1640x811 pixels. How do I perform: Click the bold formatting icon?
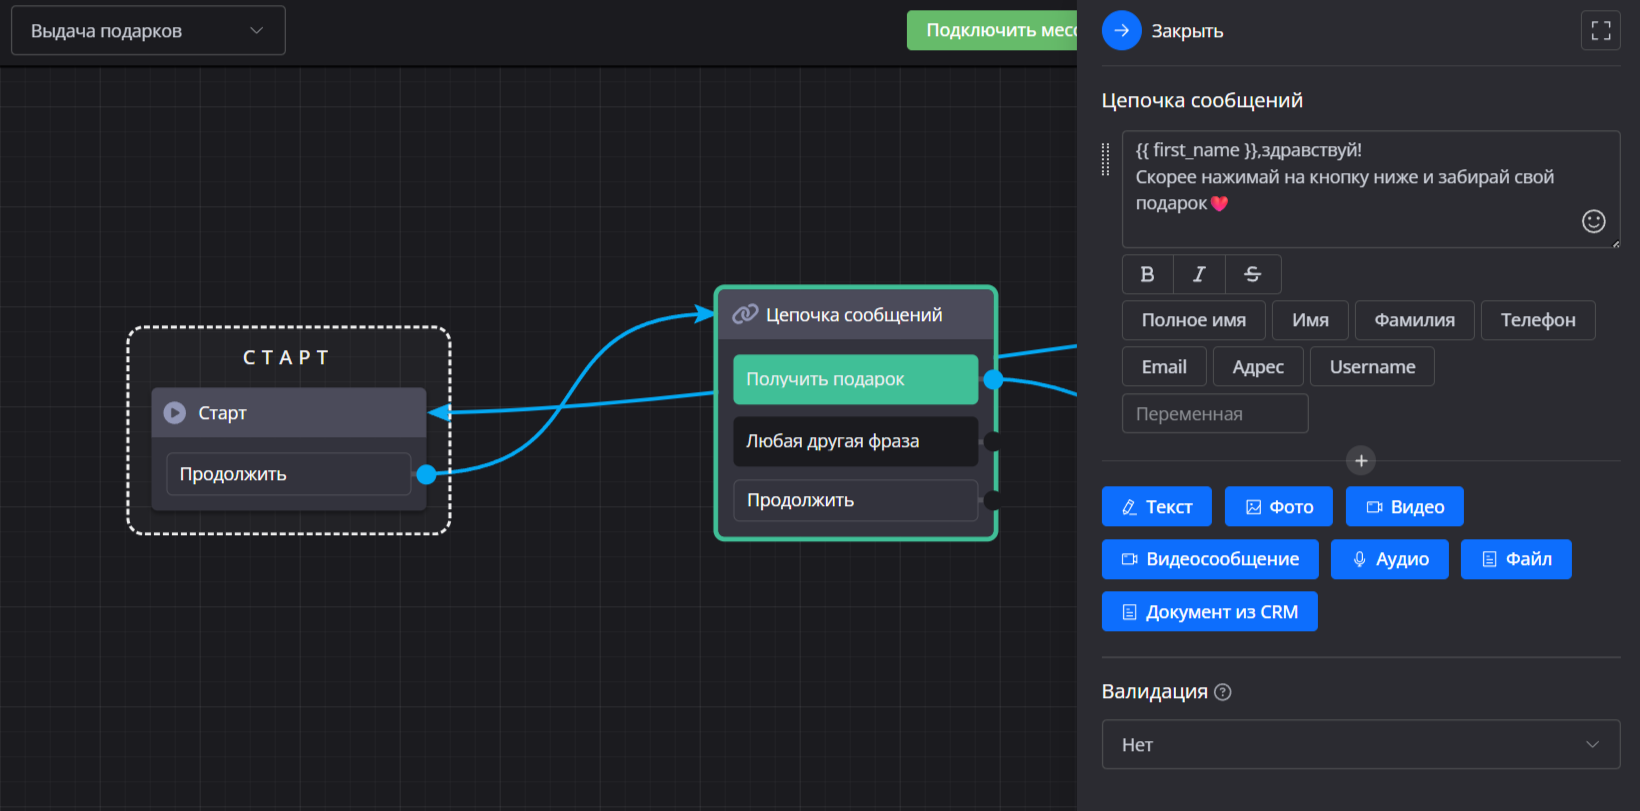pos(1147,274)
